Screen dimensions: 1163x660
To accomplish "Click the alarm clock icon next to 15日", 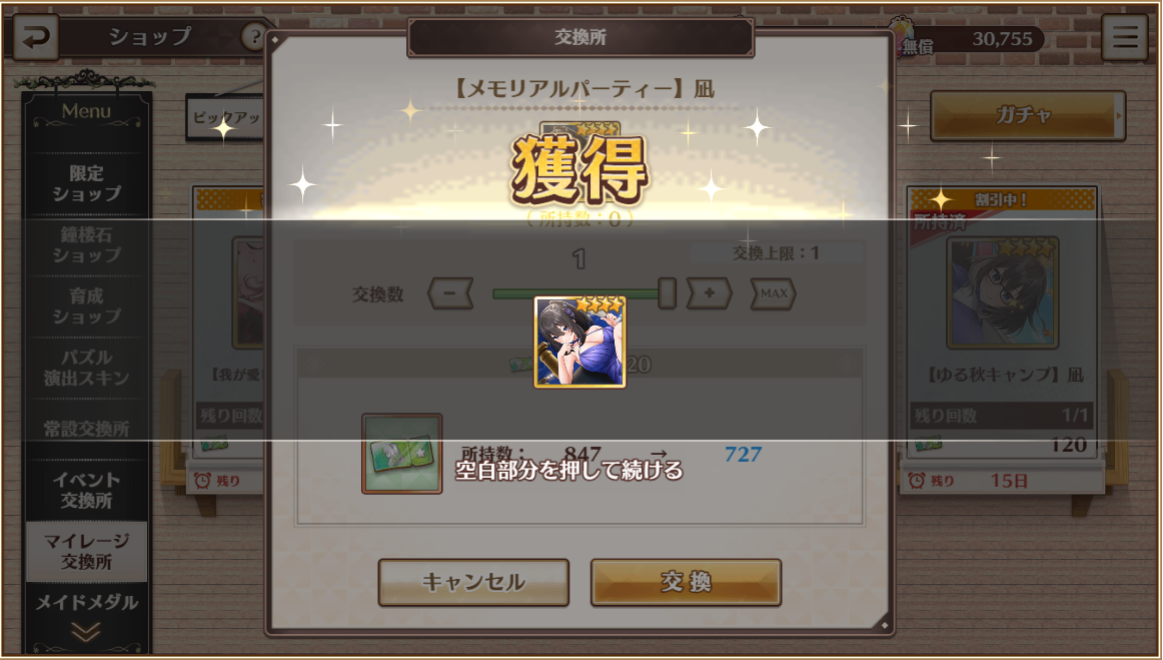I will 917,481.
